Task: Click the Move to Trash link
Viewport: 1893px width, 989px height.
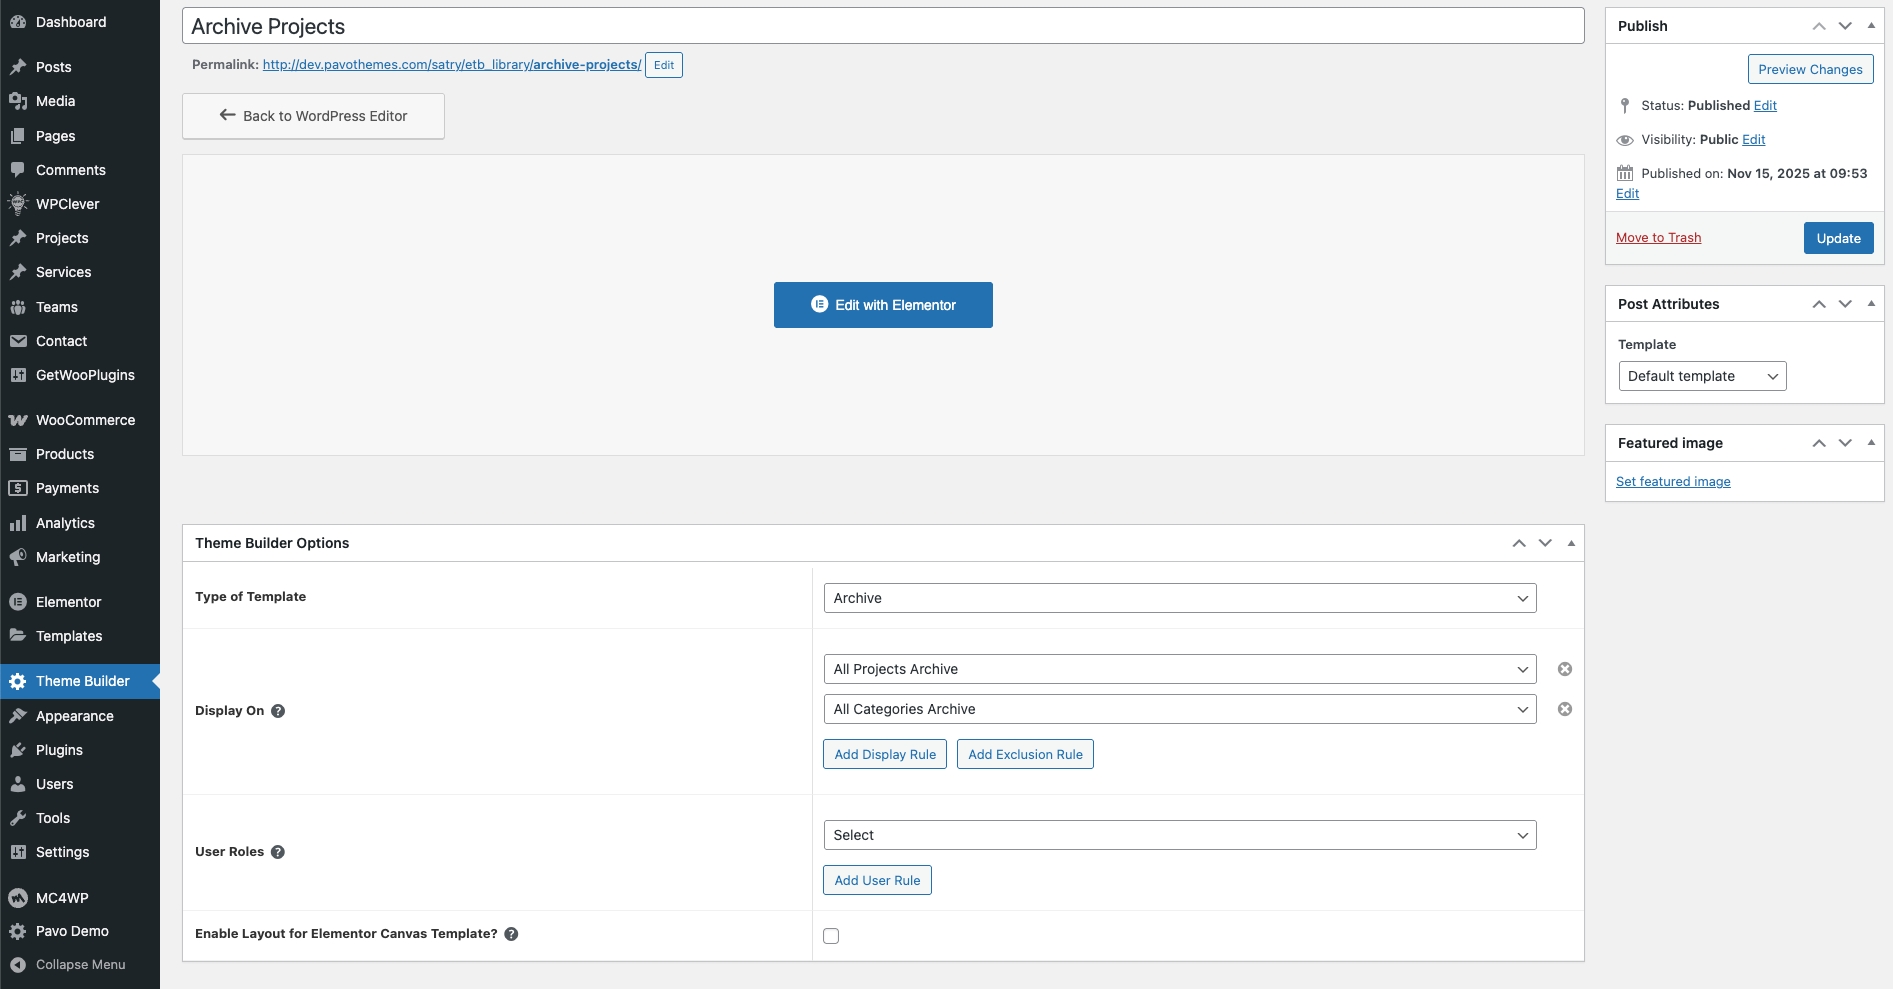Action: click(1658, 238)
